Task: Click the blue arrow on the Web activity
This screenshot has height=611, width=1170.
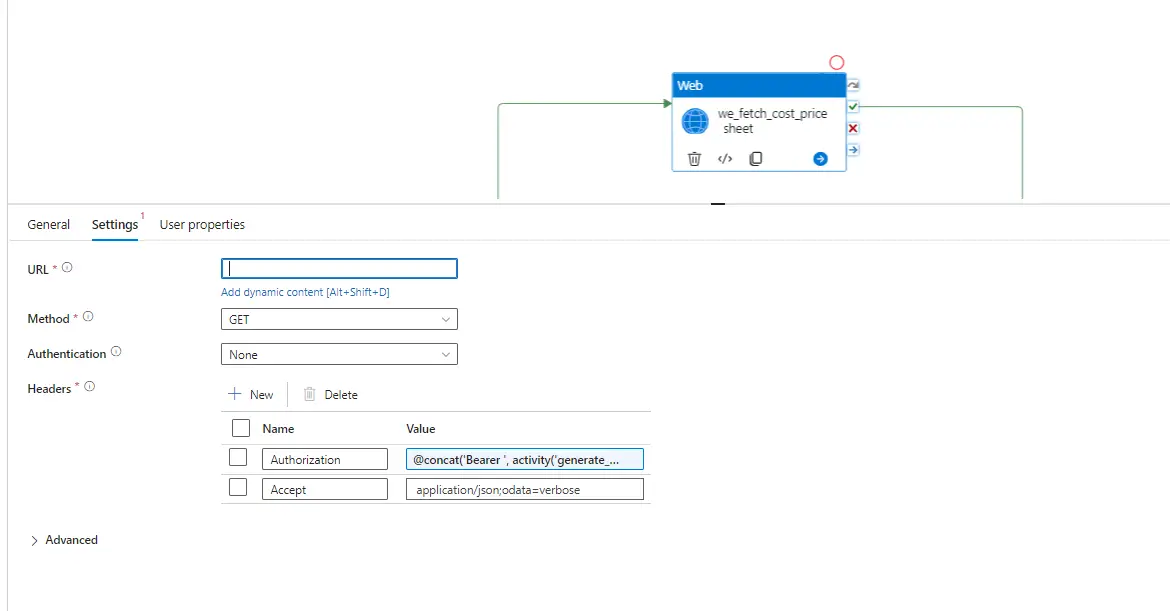Action: coord(819,157)
